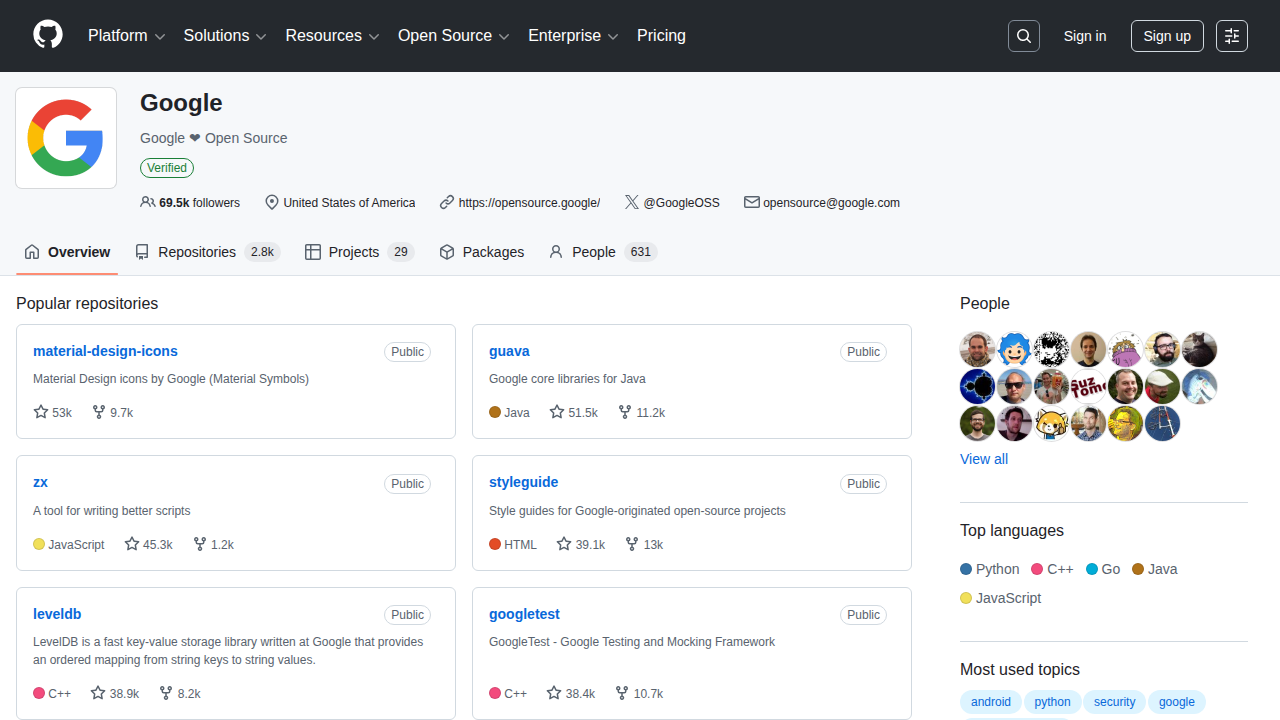
Task: Click the fork icon showing 11.2k on guava
Action: pyautogui.click(x=624, y=411)
